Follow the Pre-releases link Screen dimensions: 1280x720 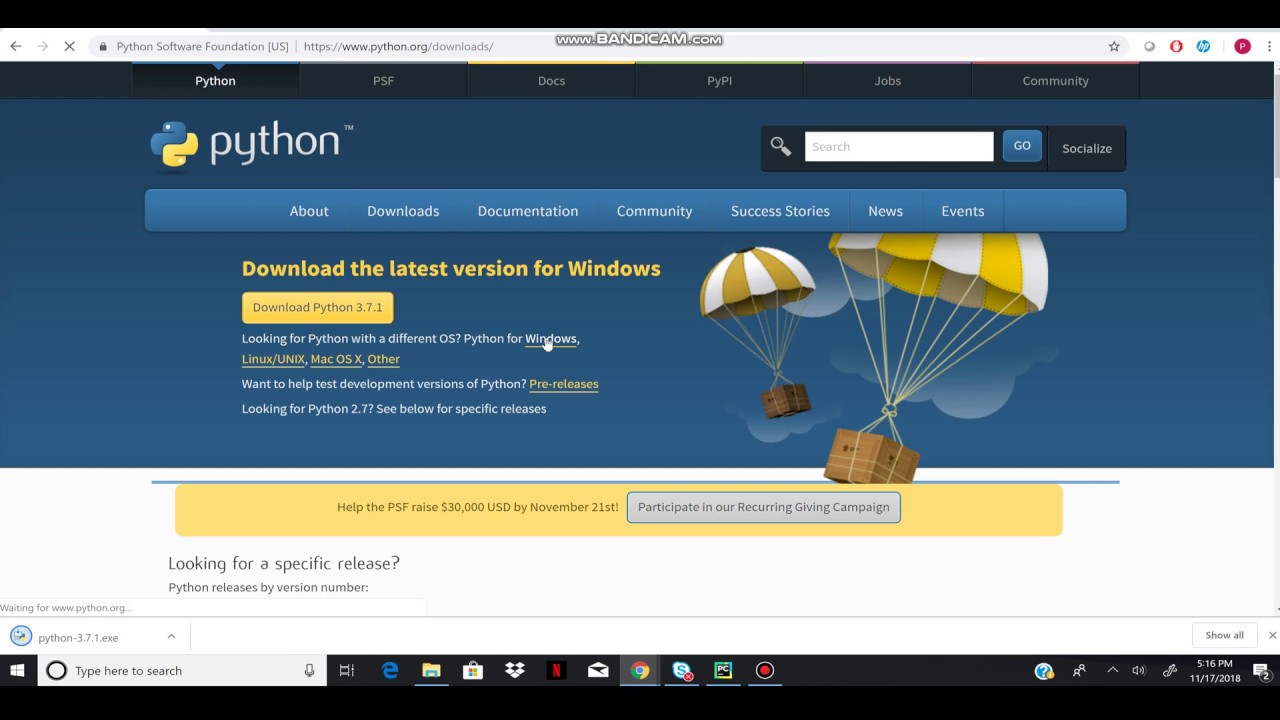[x=564, y=384]
